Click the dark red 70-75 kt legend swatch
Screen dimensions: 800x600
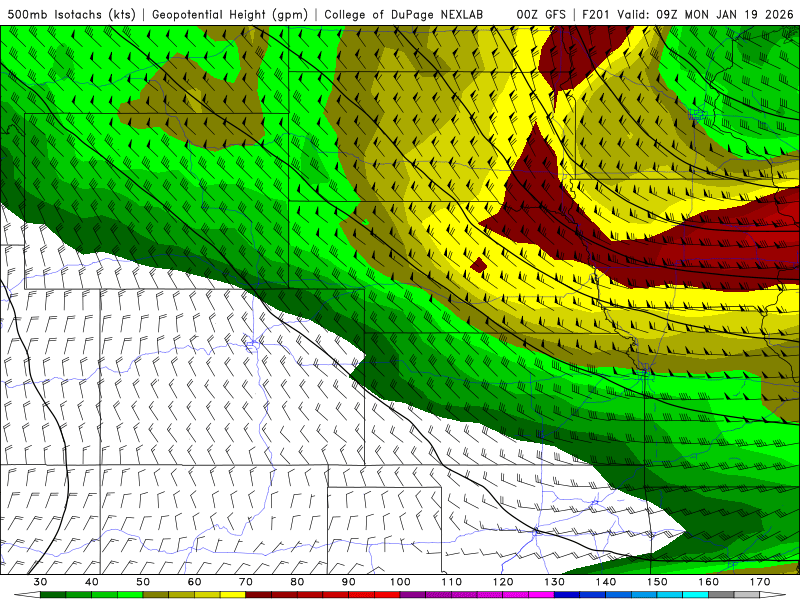pos(259,595)
